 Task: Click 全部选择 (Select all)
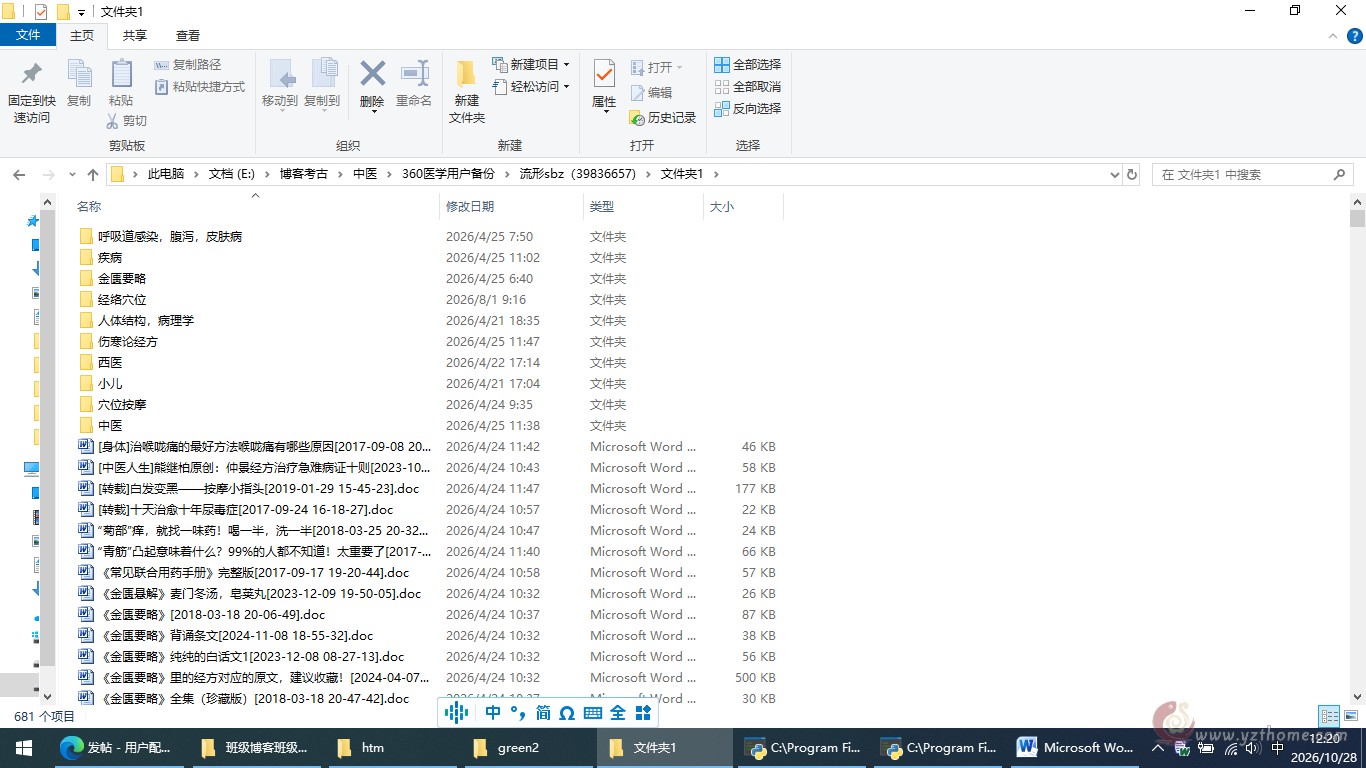click(748, 65)
